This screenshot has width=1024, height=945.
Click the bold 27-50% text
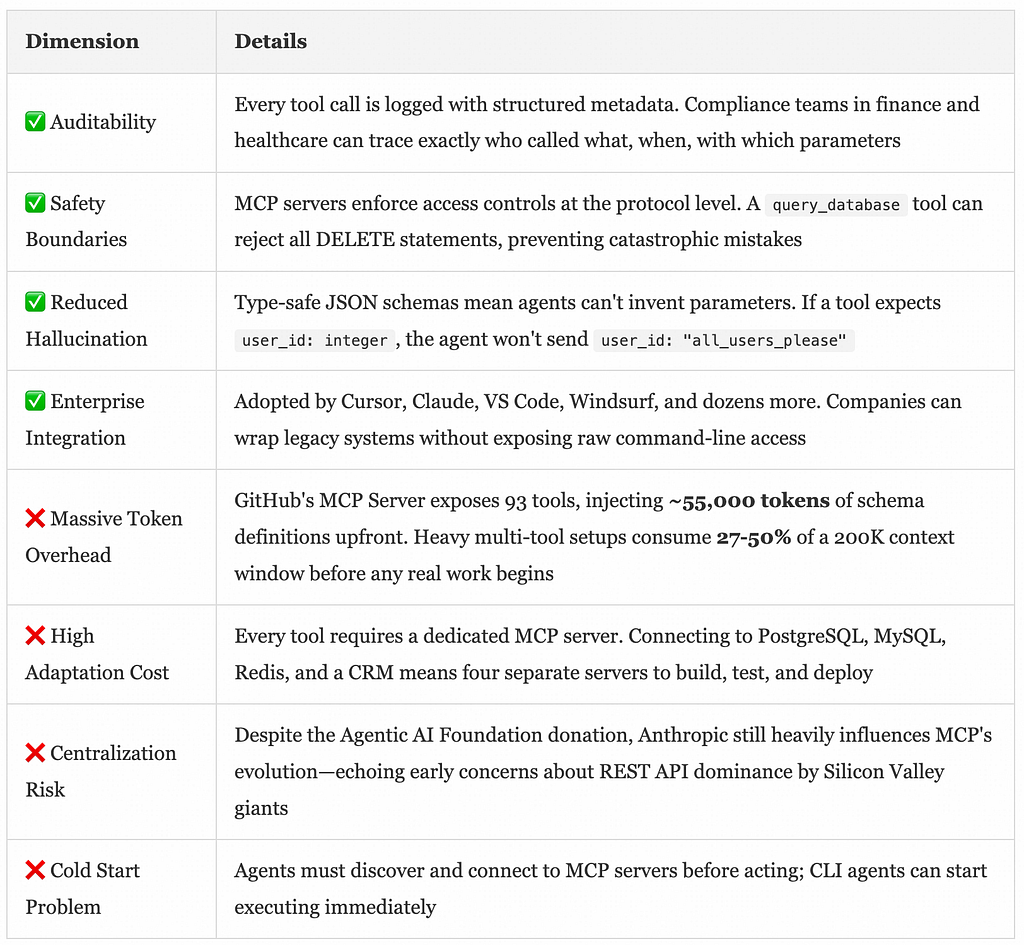click(x=754, y=537)
